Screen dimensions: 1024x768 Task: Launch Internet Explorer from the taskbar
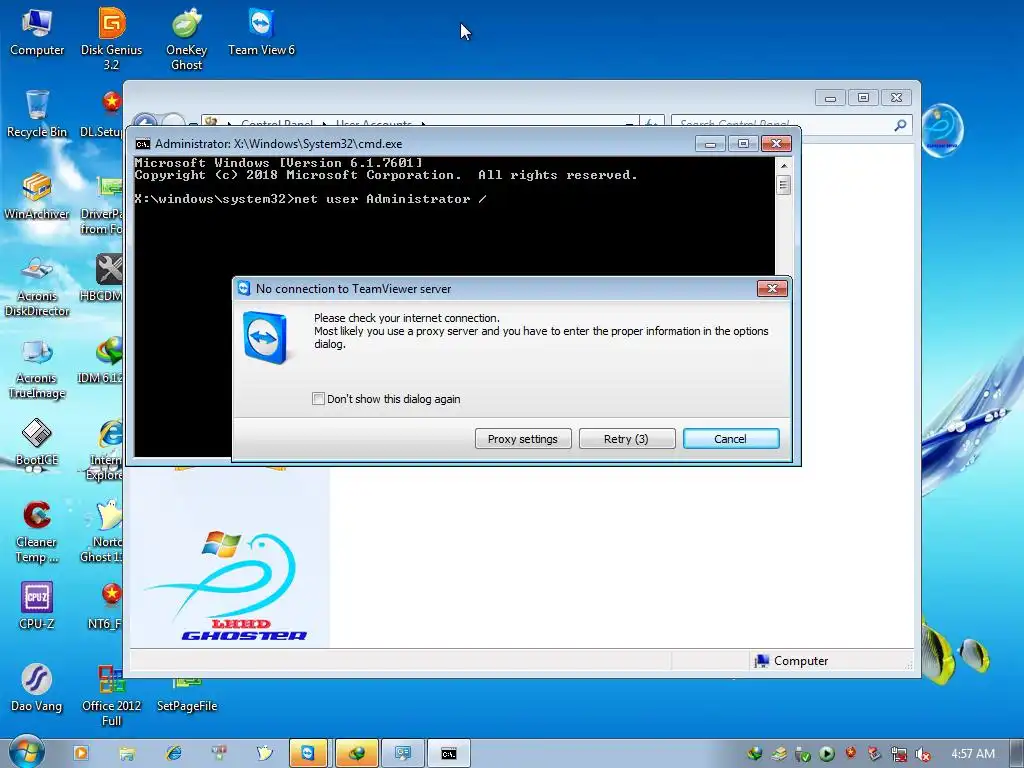(x=173, y=753)
